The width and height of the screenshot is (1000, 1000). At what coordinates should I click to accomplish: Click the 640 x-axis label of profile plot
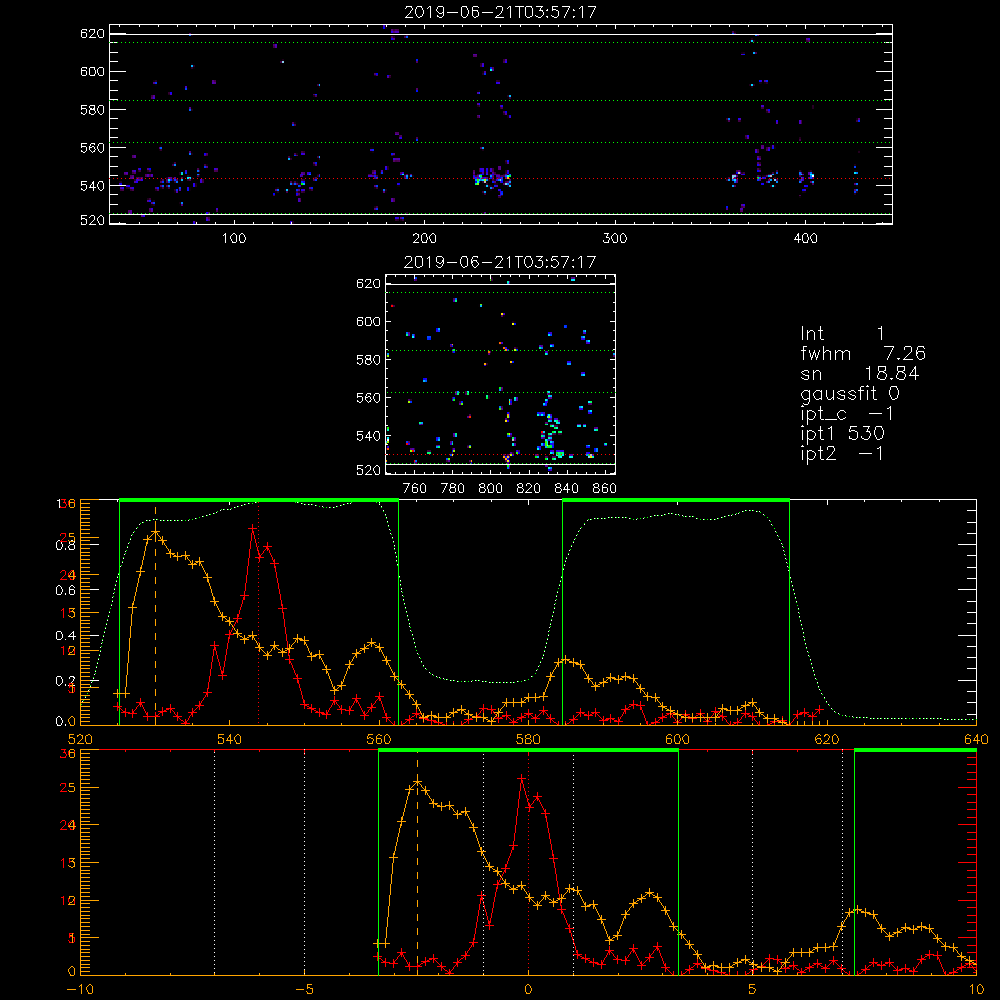click(976, 740)
